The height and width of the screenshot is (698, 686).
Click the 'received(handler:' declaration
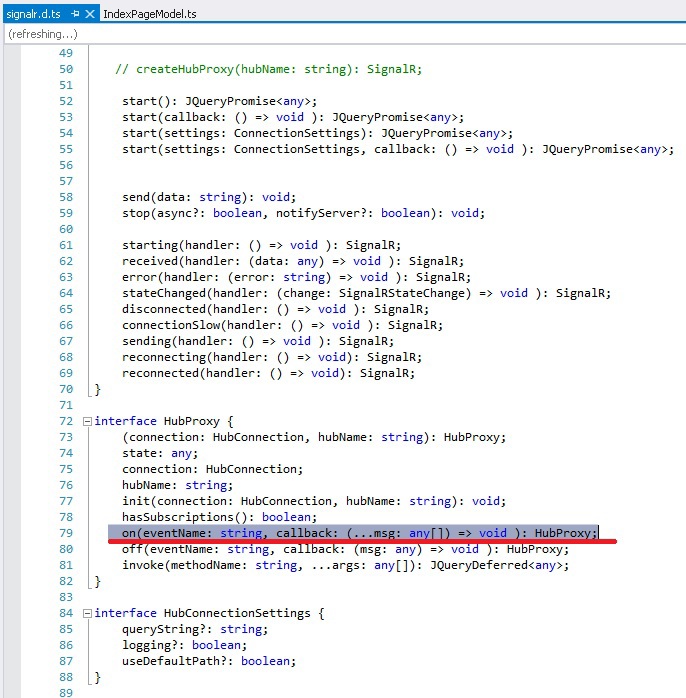(293, 261)
